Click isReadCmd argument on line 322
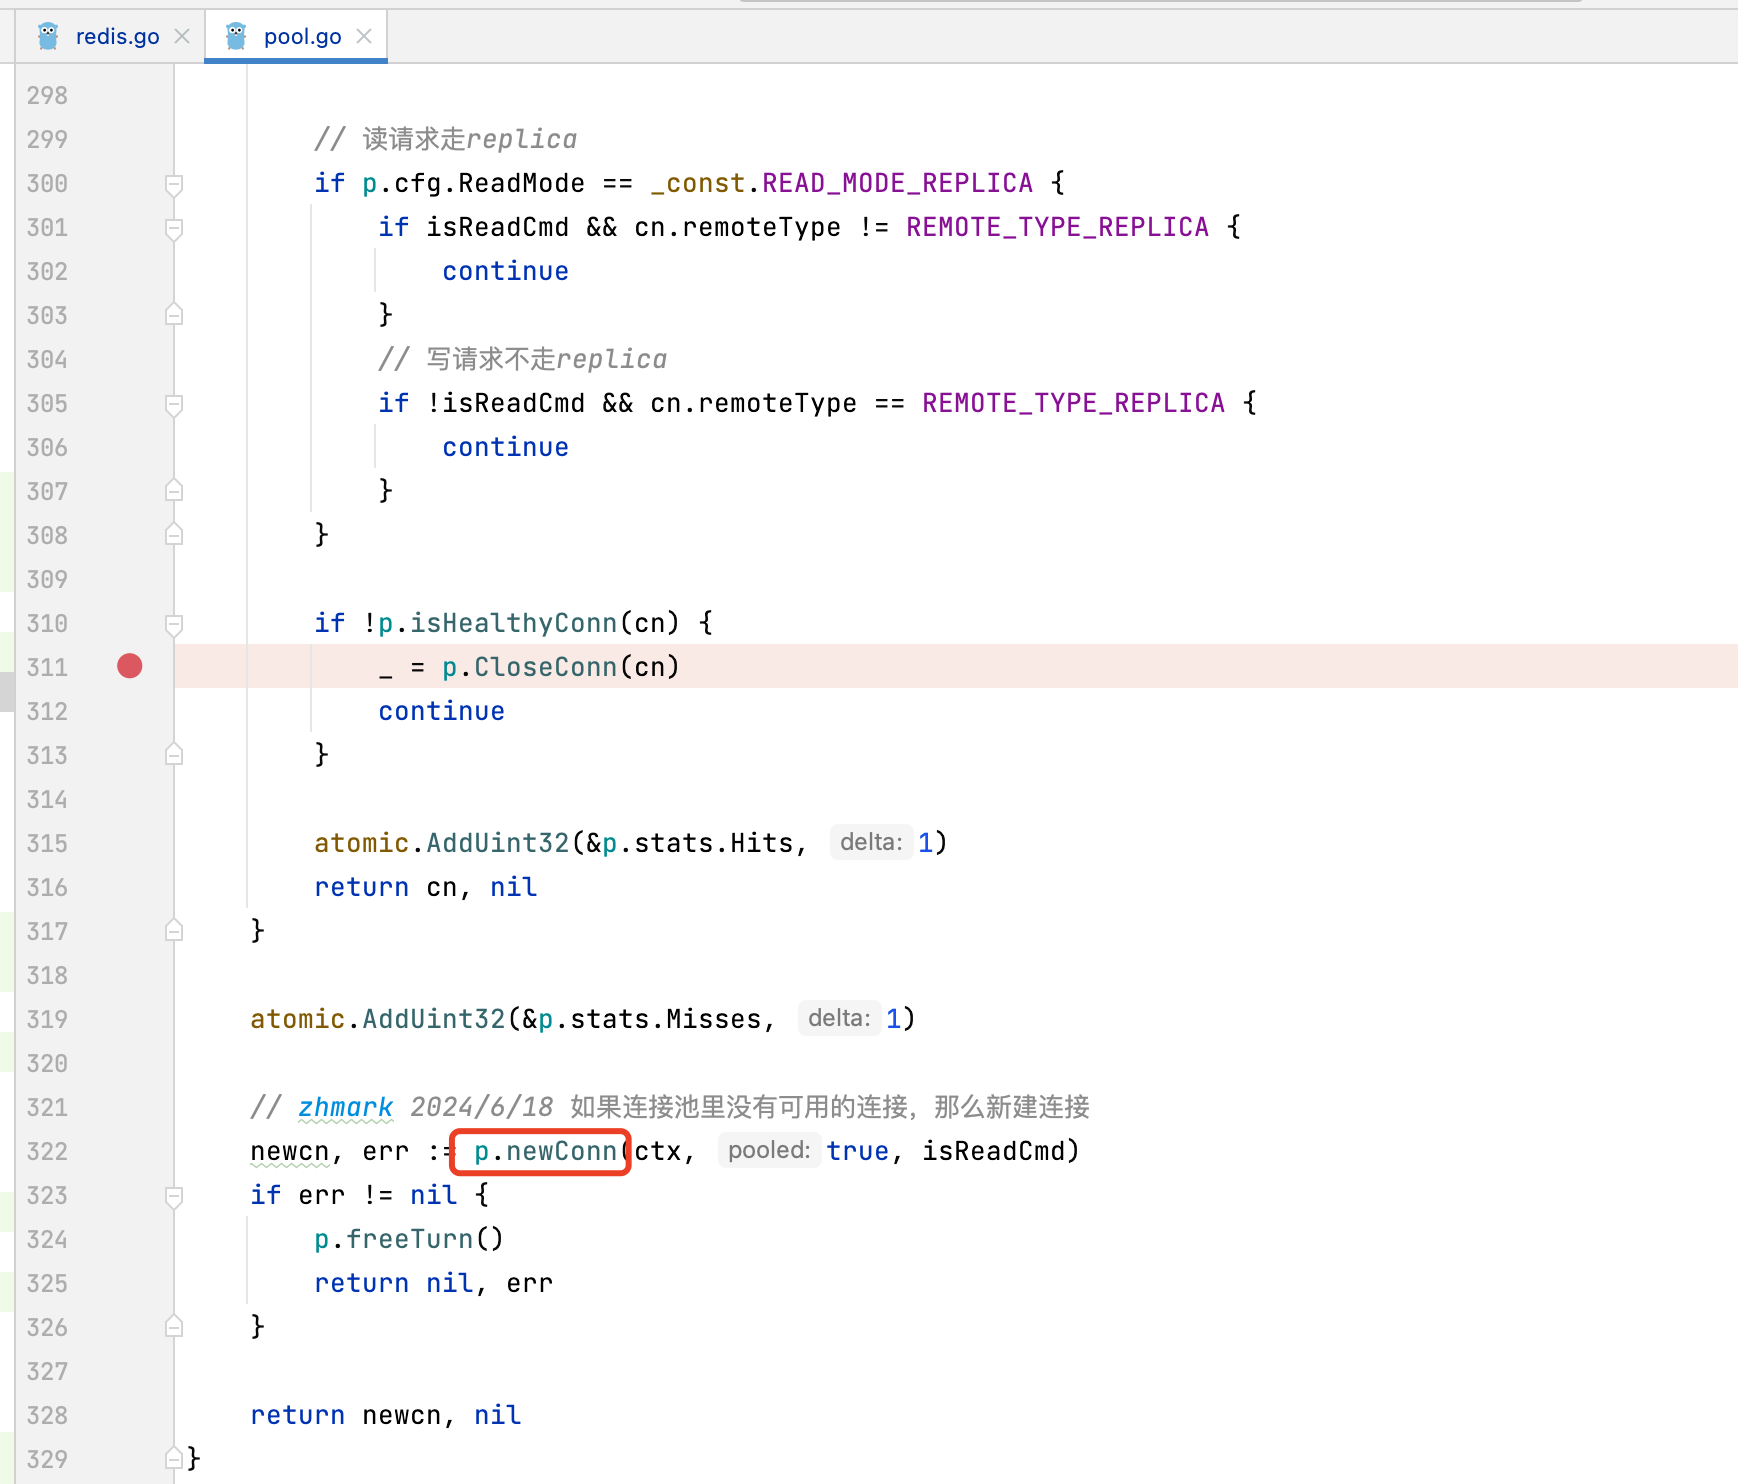Image resolution: width=1738 pixels, height=1484 pixels. (993, 1151)
